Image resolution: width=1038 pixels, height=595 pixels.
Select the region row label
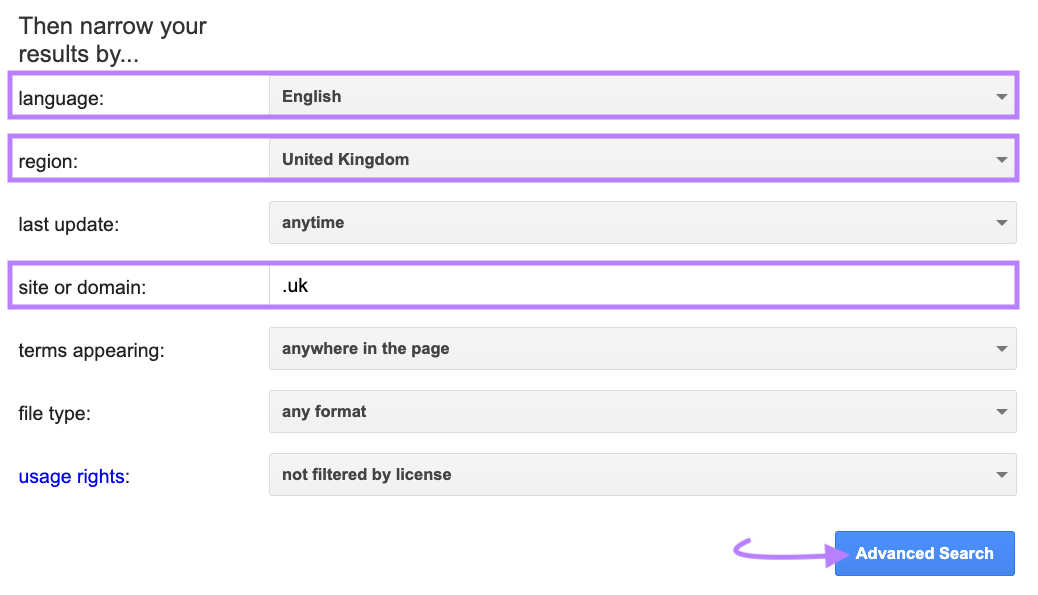(49, 159)
